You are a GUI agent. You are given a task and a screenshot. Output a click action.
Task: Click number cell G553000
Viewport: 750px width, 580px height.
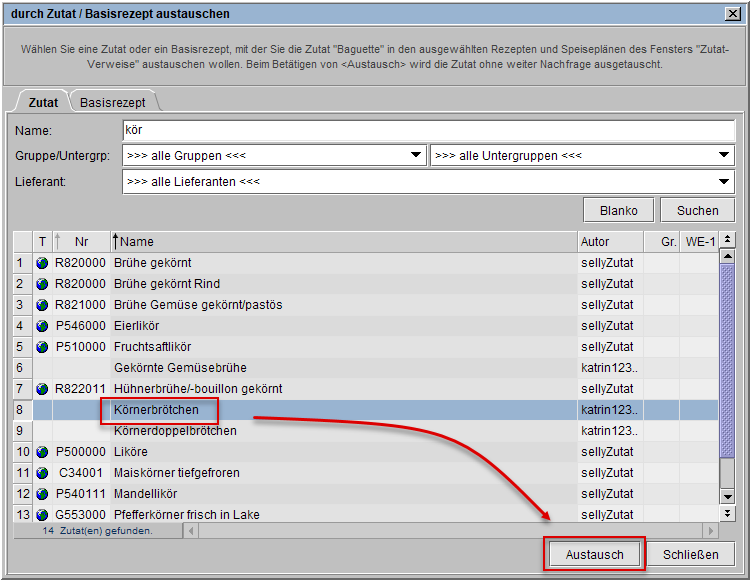tap(80, 515)
